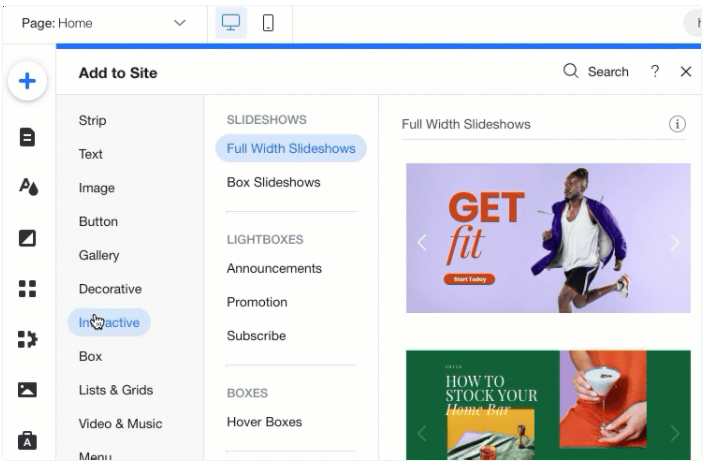Open the Media image icon in sidebar
The width and height of the screenshot is (704, 468).
click(x=28, y=390)
